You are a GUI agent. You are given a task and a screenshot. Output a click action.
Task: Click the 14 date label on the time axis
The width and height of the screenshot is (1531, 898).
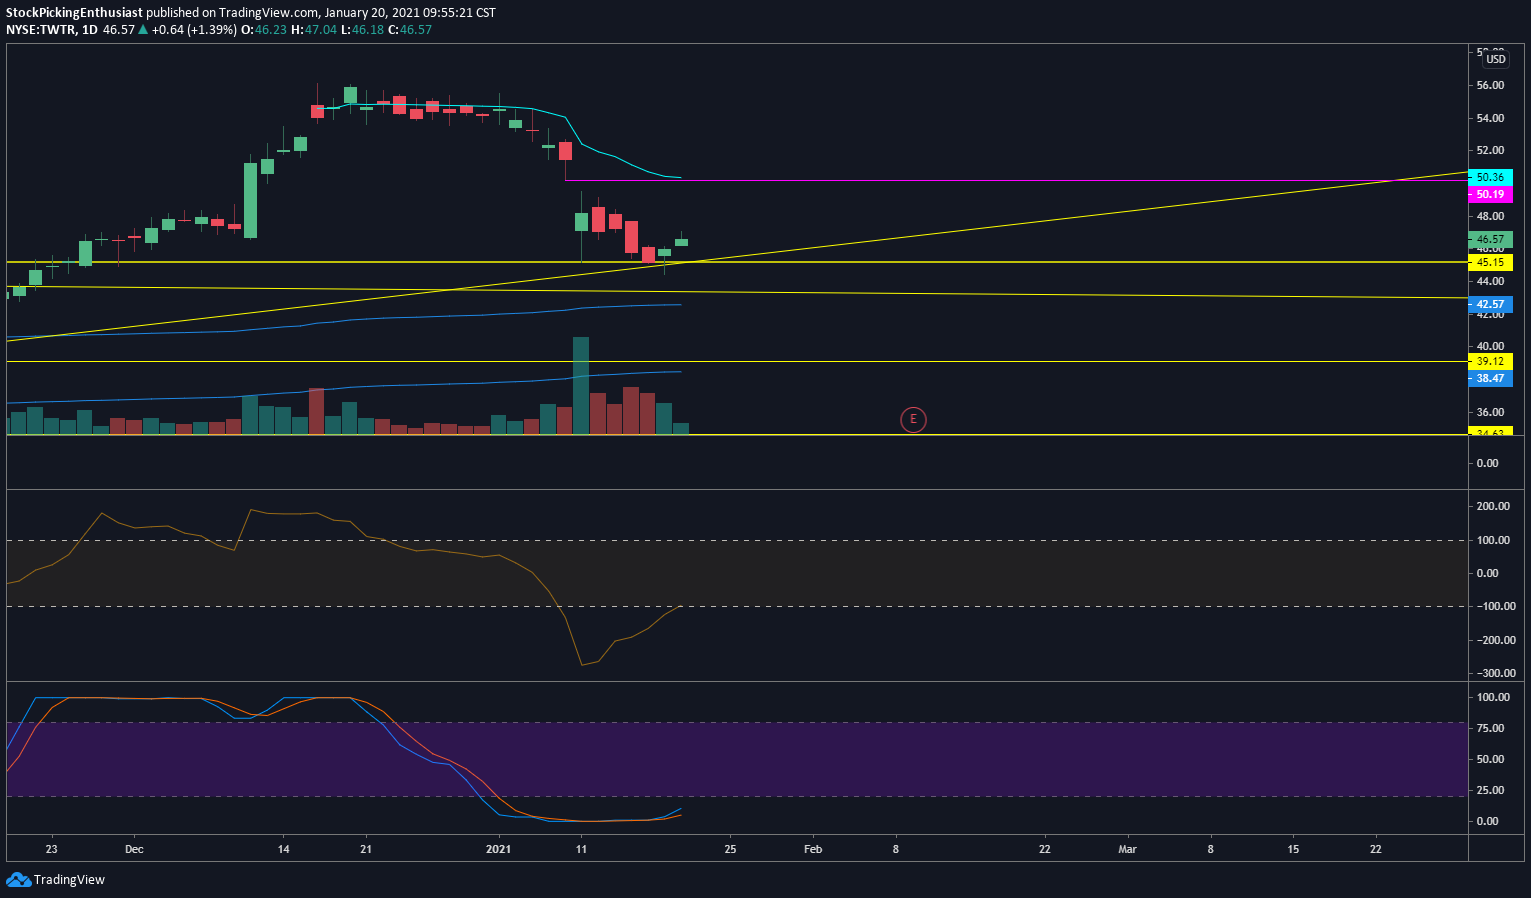(x=284, y=850)
